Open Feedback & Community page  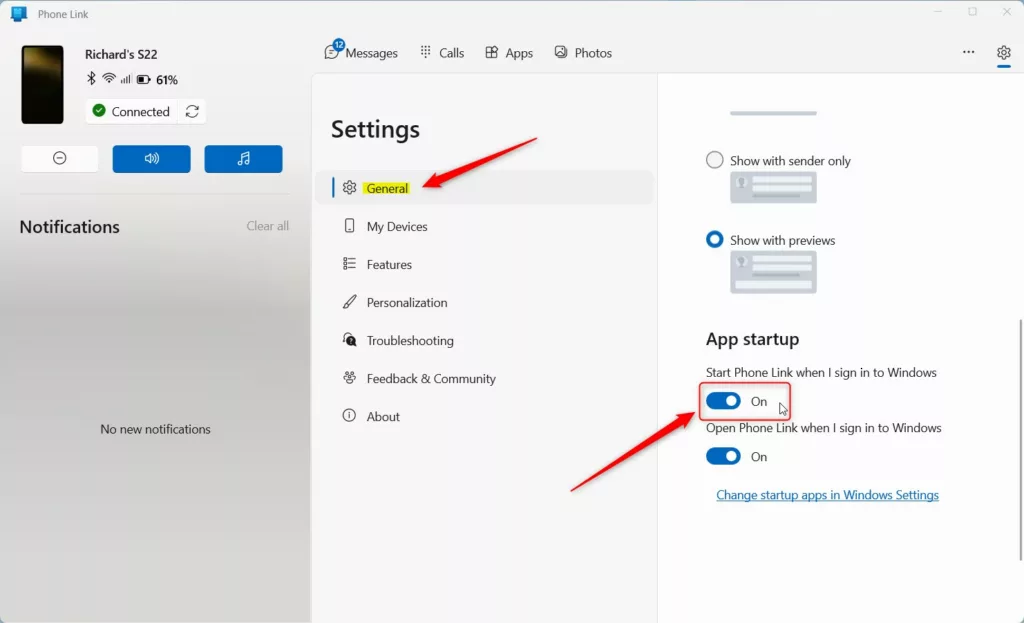(485, 378)
